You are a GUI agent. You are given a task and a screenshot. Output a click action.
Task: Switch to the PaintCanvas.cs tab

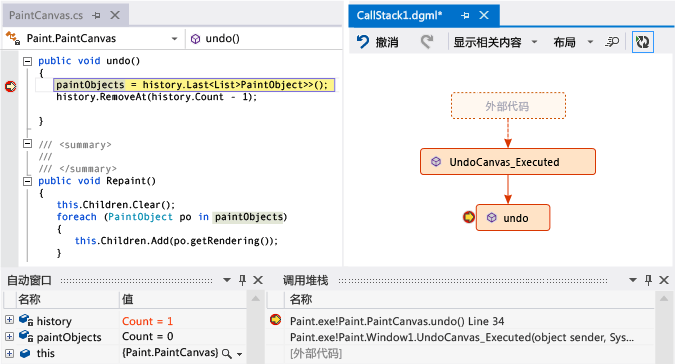point(46,15)
